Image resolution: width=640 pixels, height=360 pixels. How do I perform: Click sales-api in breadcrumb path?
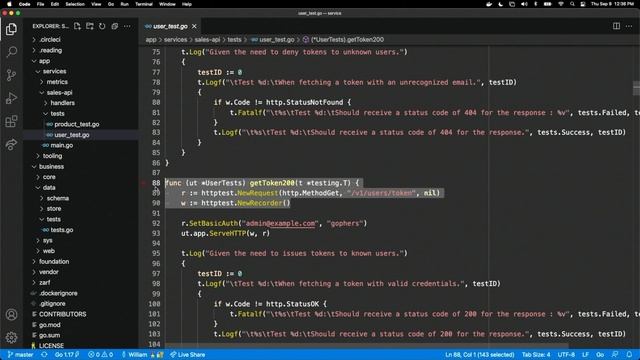207,40
